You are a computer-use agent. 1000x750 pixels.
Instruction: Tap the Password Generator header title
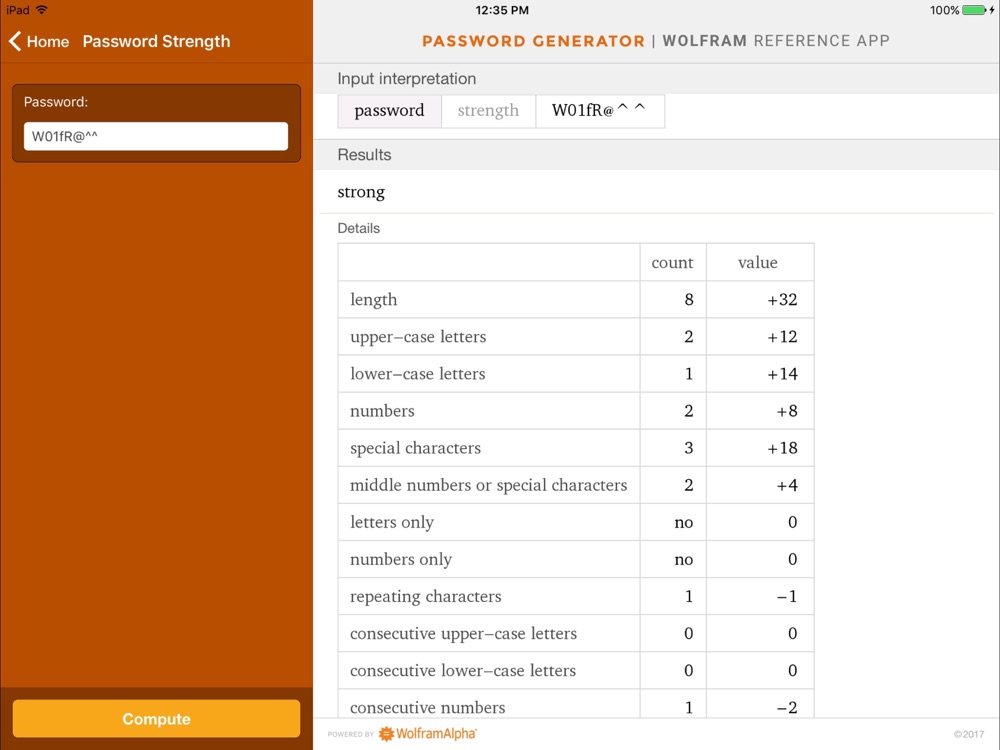coord(533,41)
